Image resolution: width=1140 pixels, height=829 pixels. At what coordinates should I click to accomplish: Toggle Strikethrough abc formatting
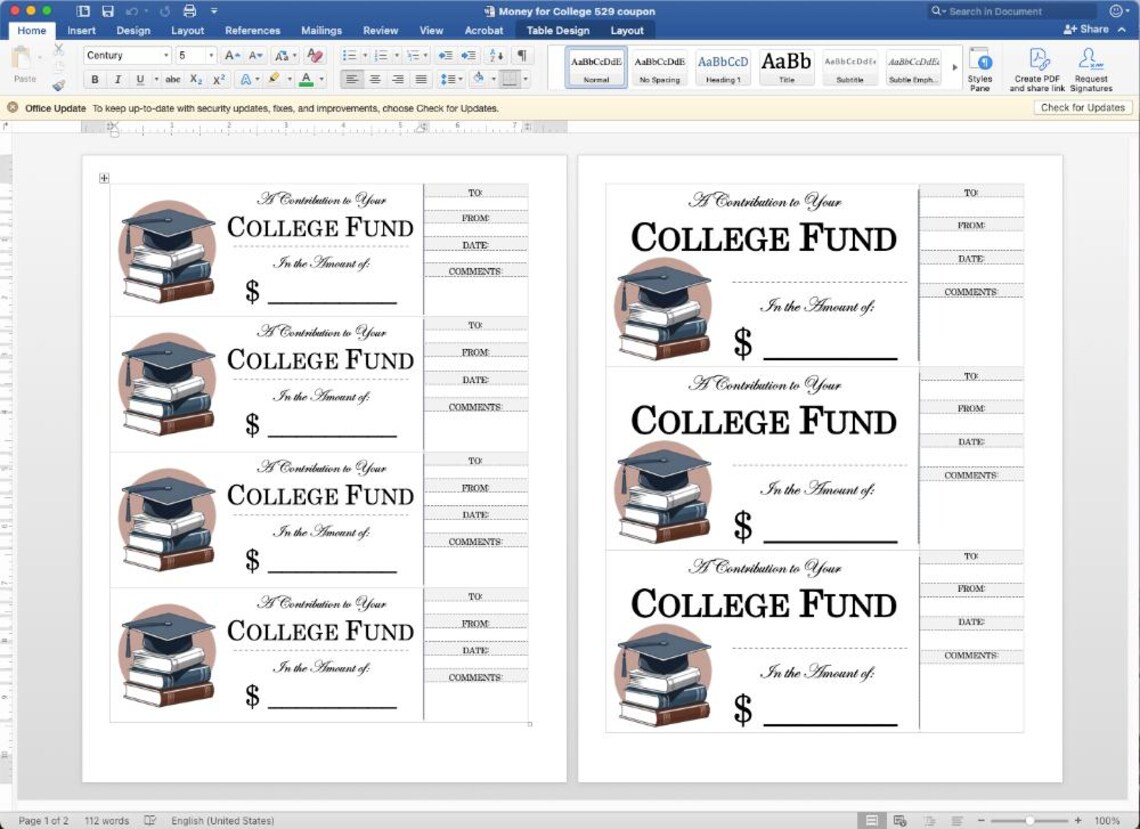click(x=172, y=79)
